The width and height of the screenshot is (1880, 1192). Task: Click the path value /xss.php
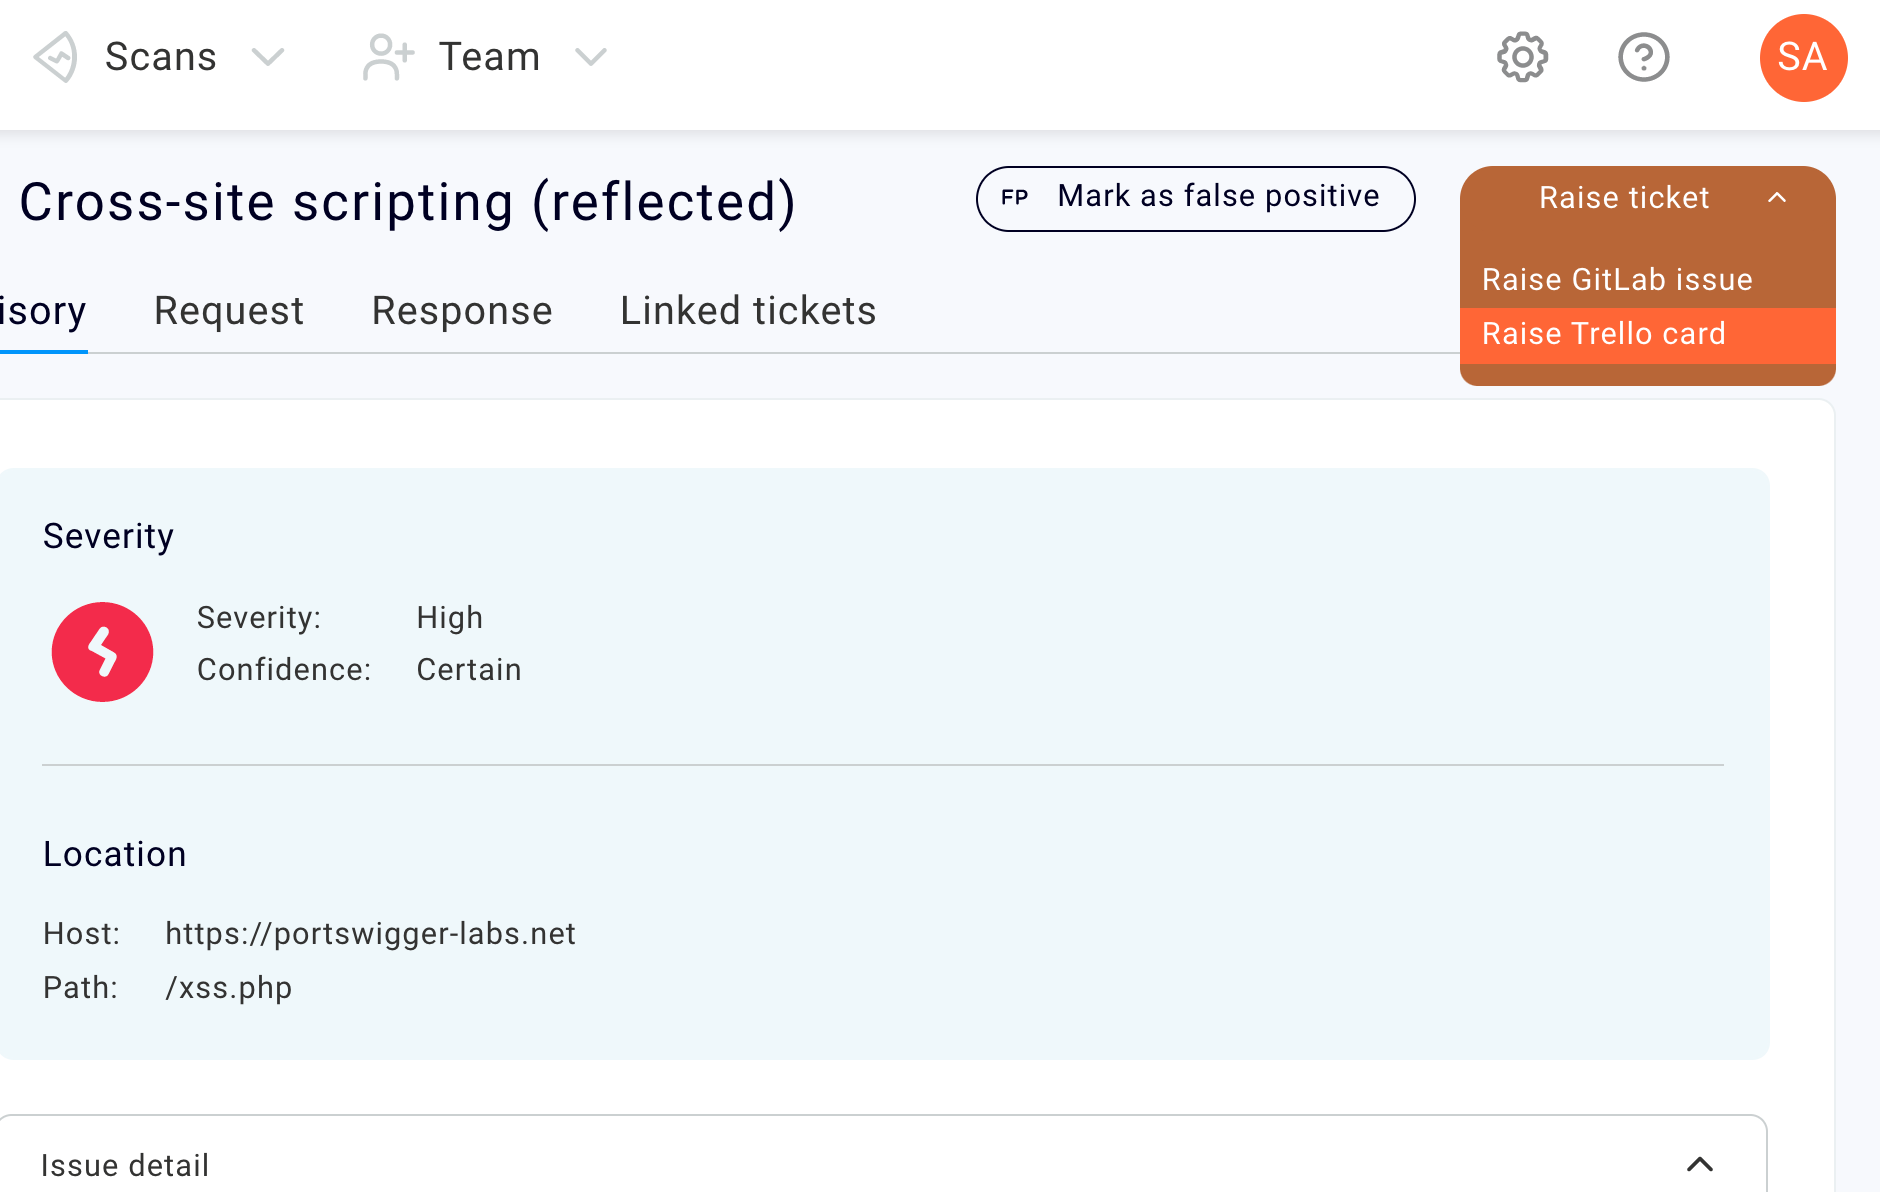(228, 988)
